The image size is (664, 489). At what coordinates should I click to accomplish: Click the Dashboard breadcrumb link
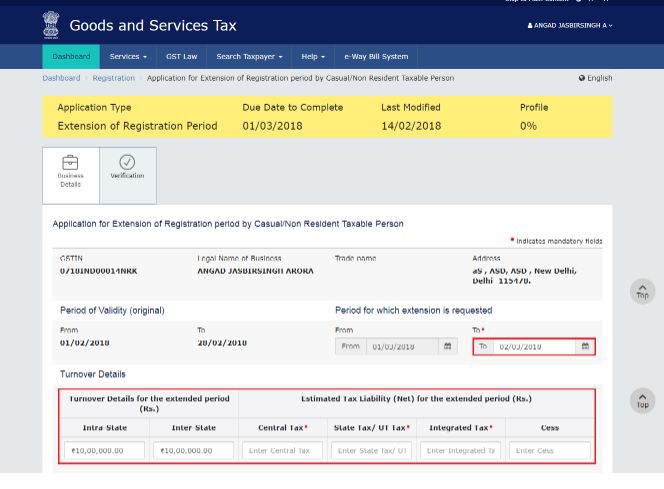click(61, 78)
